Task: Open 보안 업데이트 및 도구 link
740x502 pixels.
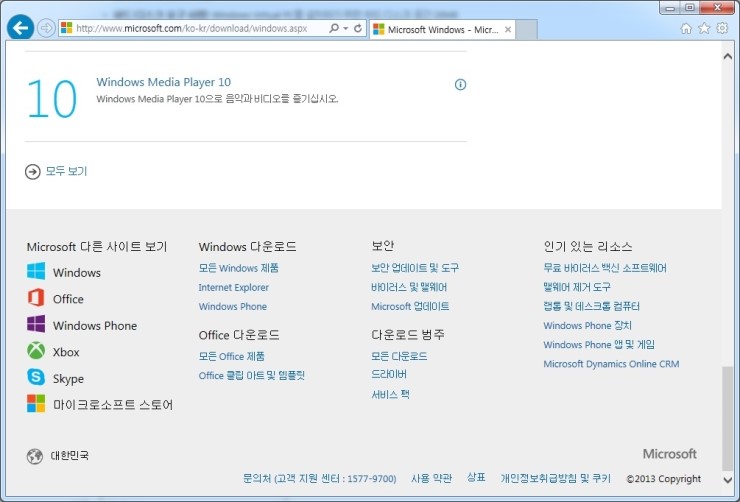Action: pos(415,268)
